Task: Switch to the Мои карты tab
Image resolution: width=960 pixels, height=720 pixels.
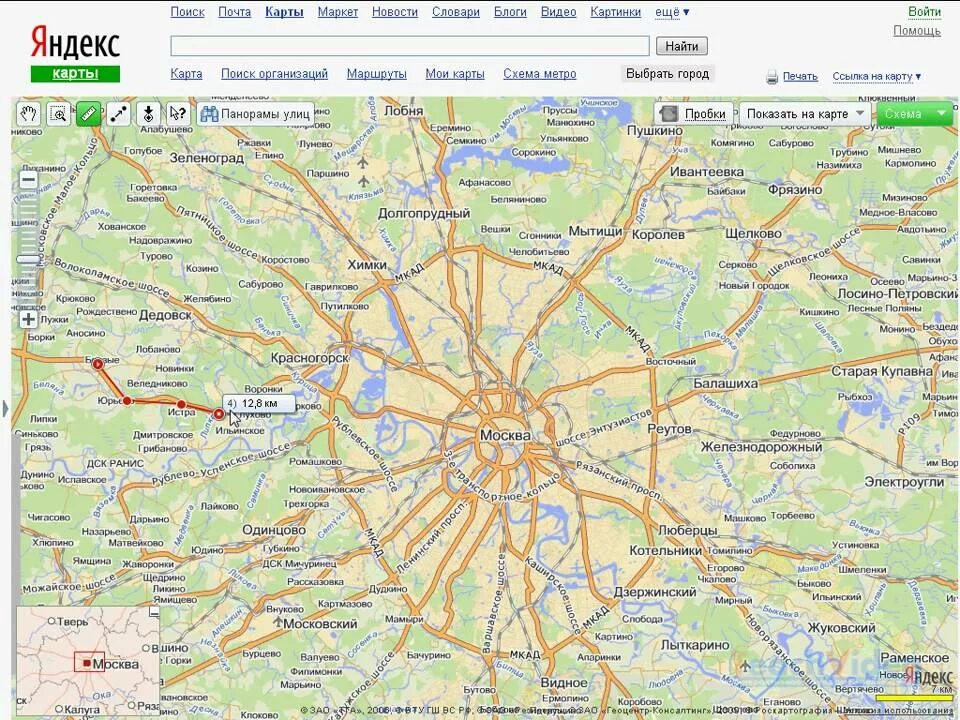Action: (x=455, y=74)
